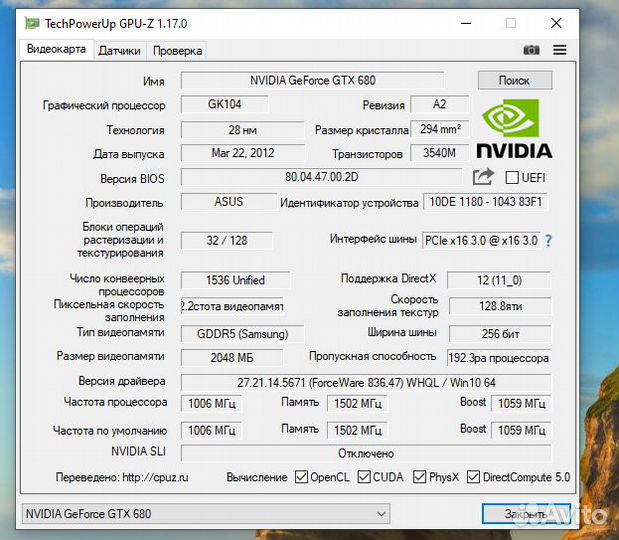Minimize the GPU-Z window
Image resolution: width=619 pixels, height=540 pixels.
point(466,23)
